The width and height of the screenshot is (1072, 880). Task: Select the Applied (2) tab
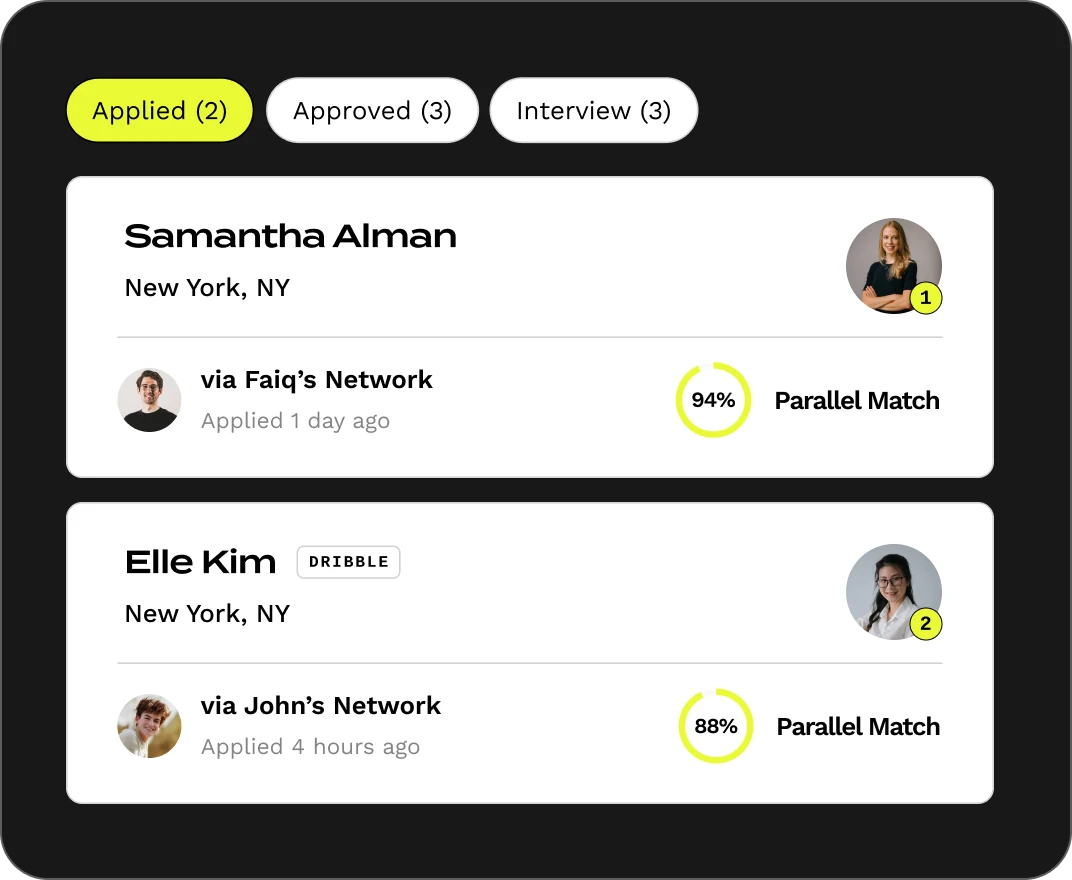coord(159,110)
